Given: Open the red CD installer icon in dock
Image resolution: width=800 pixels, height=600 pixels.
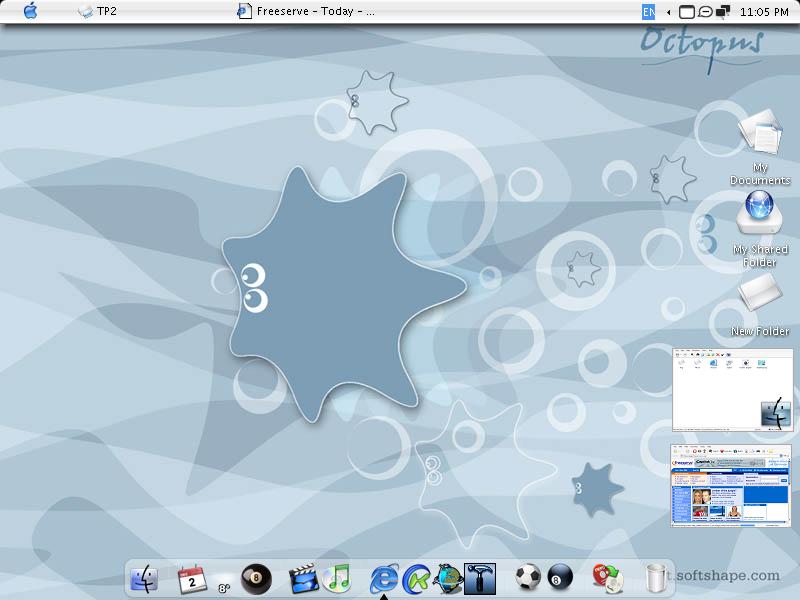Looking at the screenshot, I should [607, 579].
